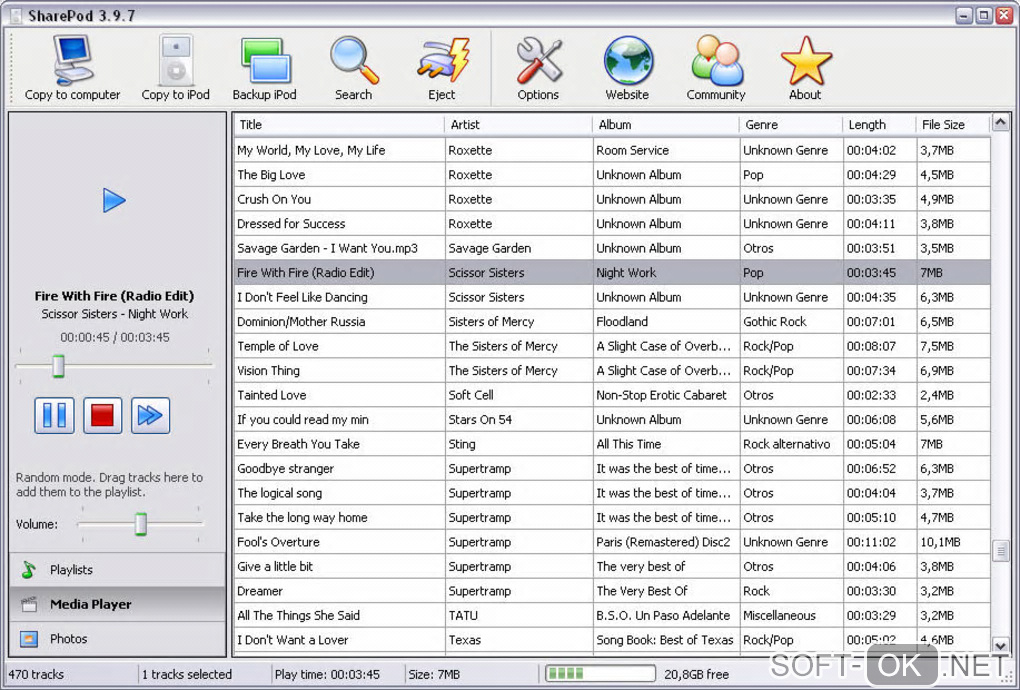
Task: Select the track 'Dreamer'
Action: pyautogui.click(x=612, y=591)
